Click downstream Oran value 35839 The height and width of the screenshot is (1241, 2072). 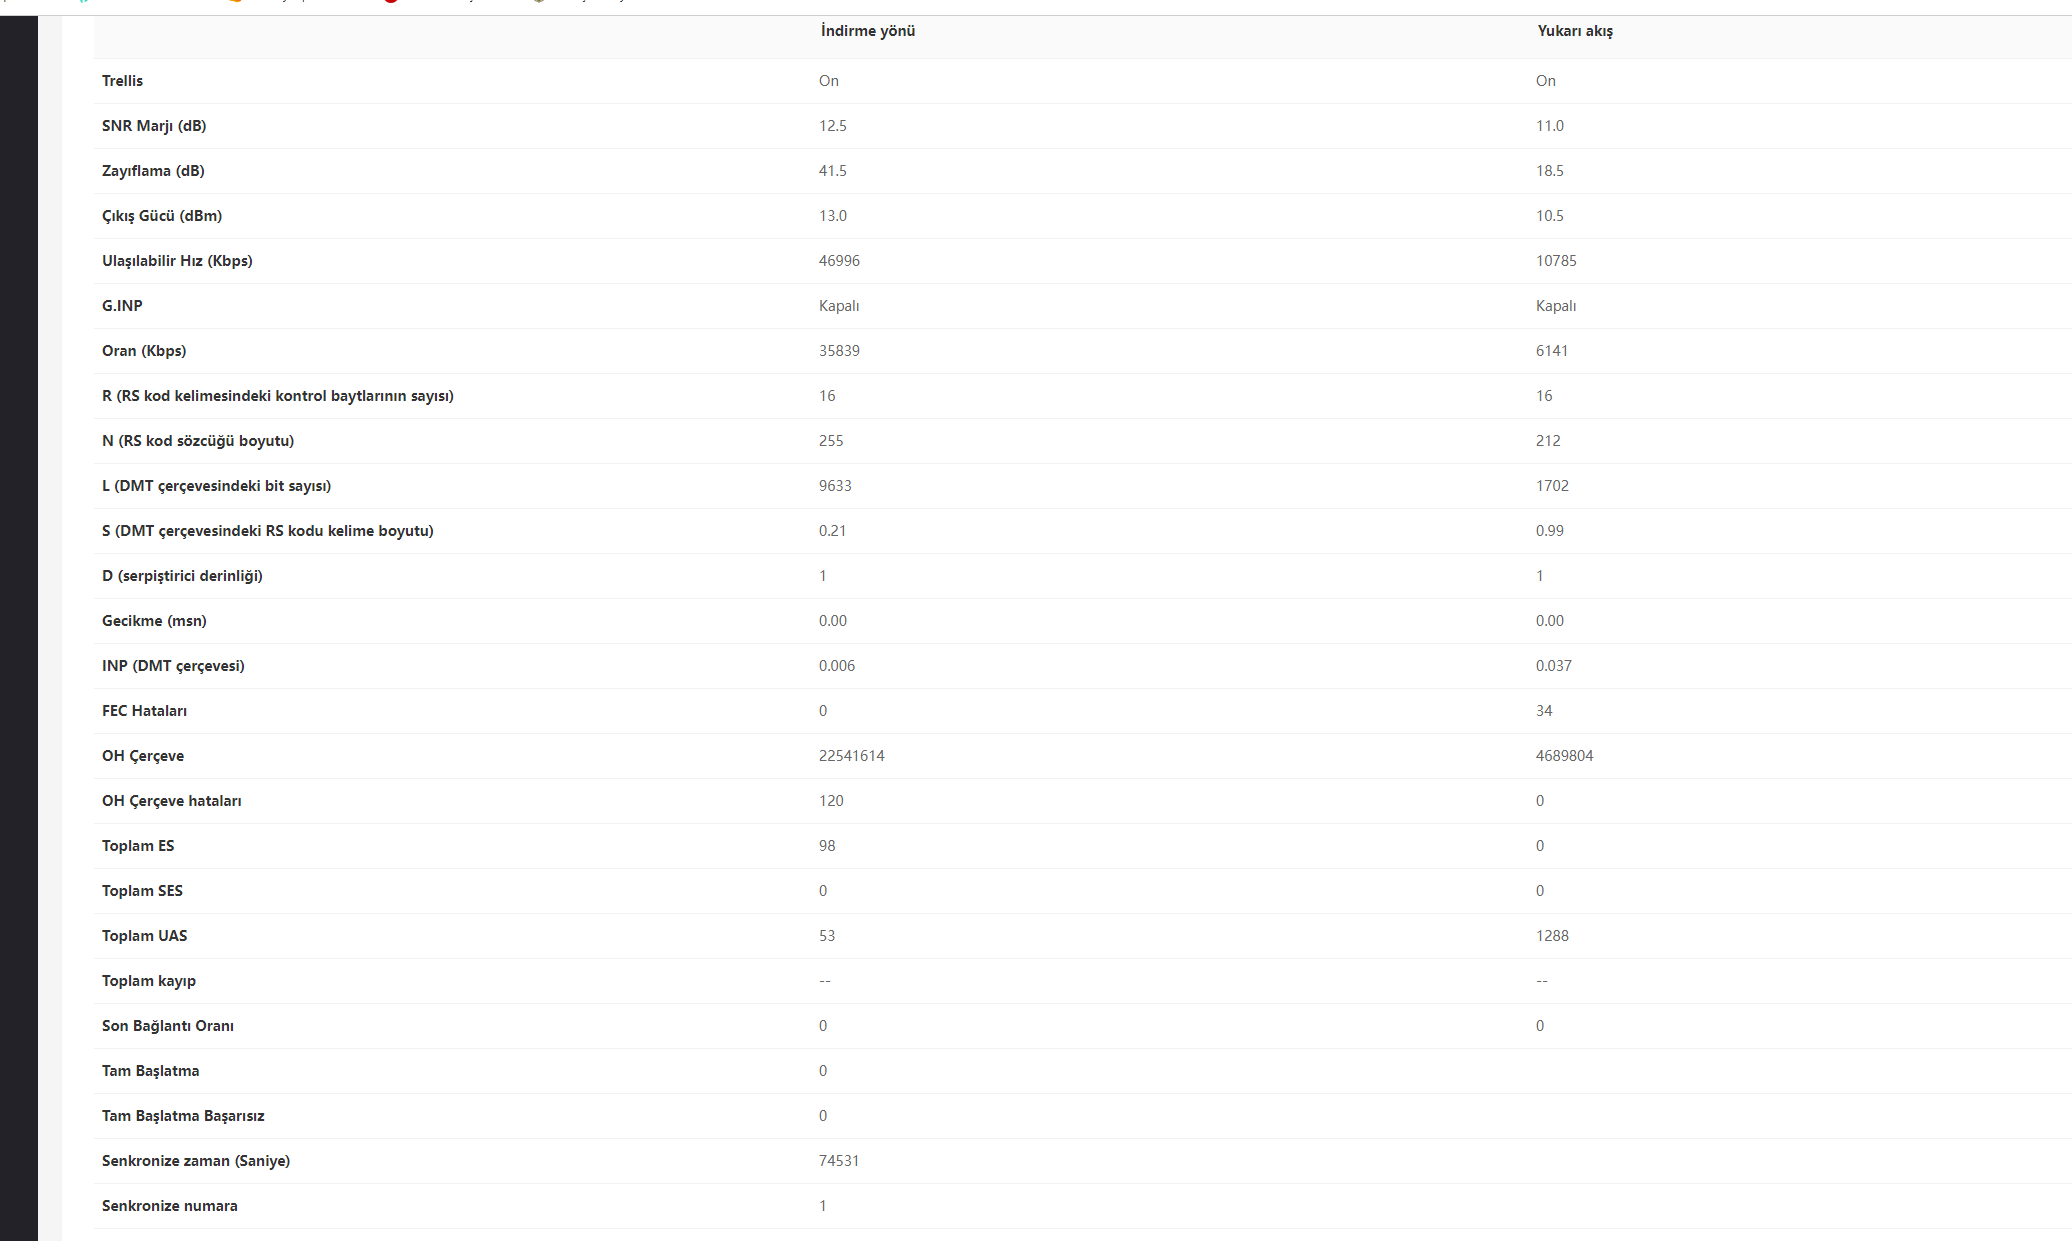839,351
